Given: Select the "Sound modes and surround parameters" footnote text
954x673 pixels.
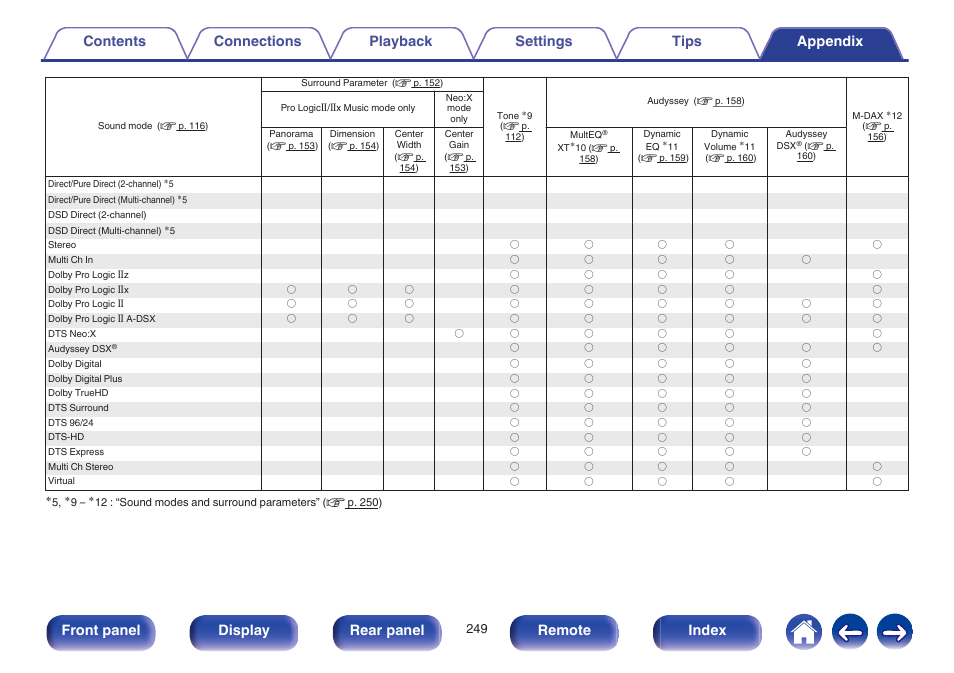Looking at the screenshot, I should click(x=218, y=503).
